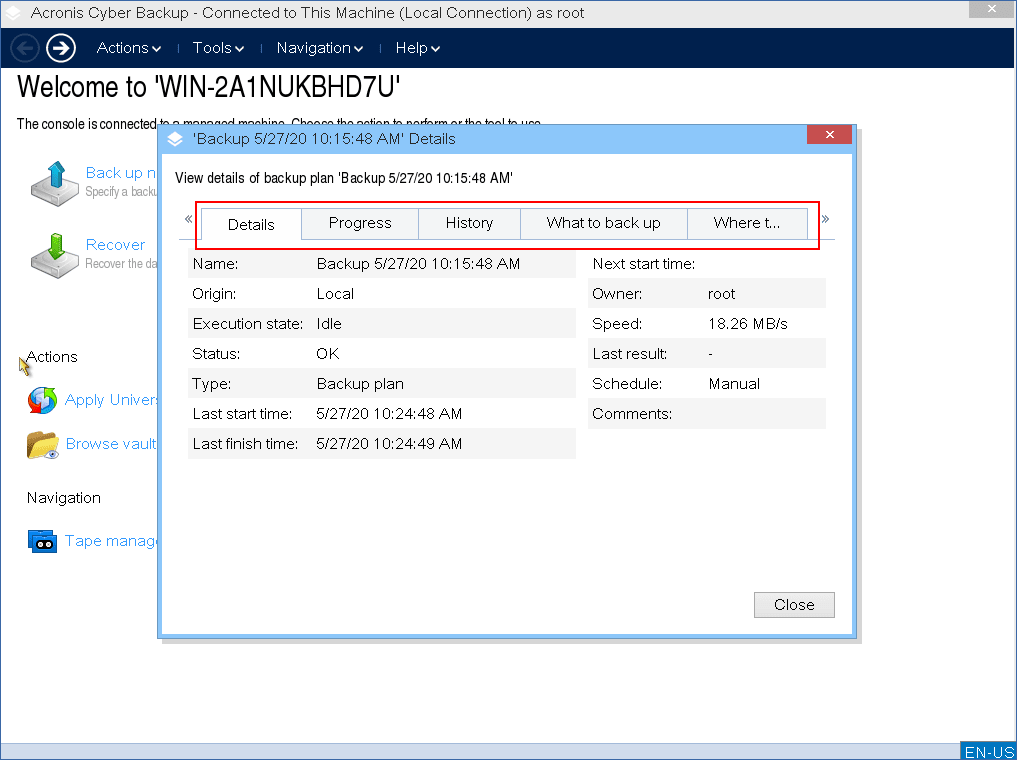
Task: Click the Back up now disk icon
Action: (54, 184)
